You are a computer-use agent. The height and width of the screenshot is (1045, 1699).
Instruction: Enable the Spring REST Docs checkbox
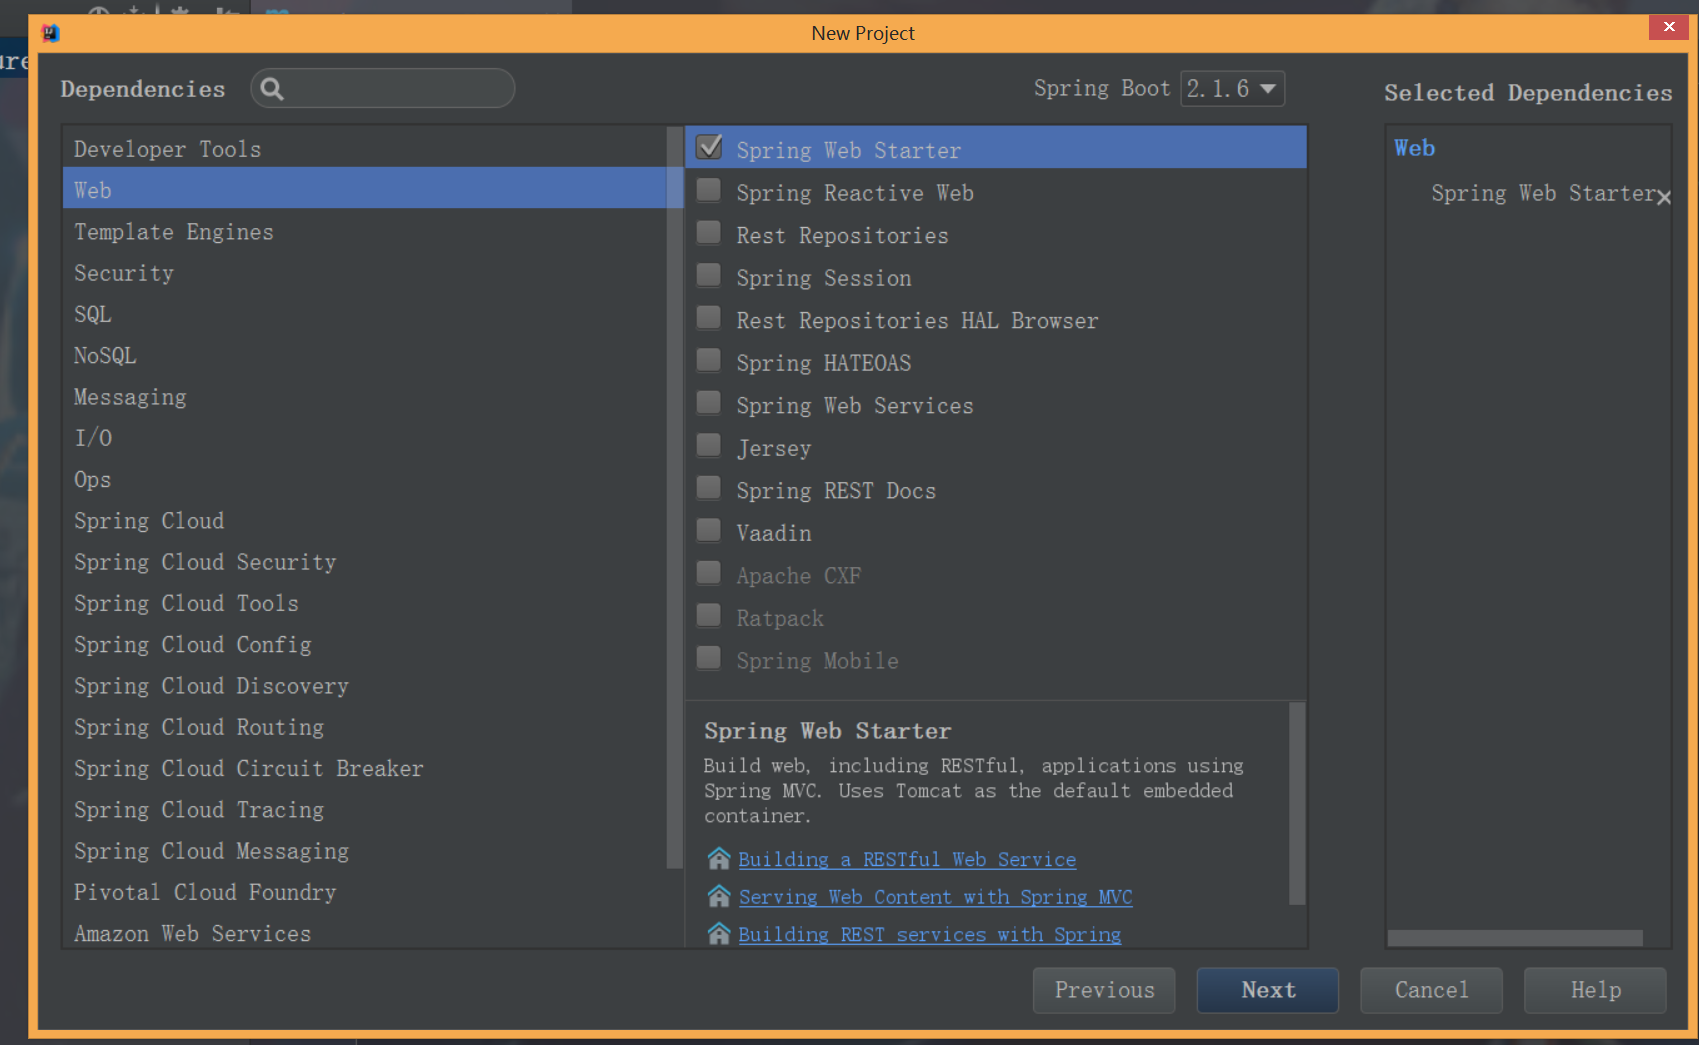[709, 488]
